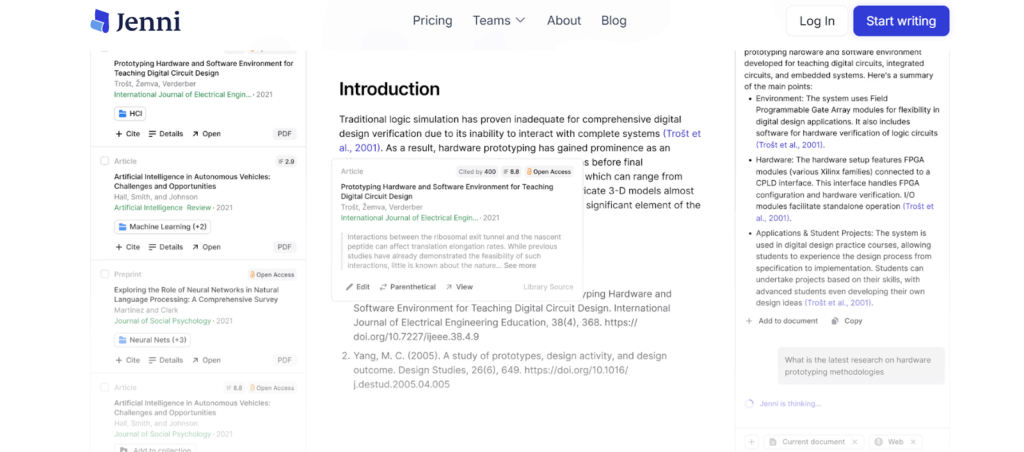Click Add to document under summary

pyautogui.click(x=782, y=321)
